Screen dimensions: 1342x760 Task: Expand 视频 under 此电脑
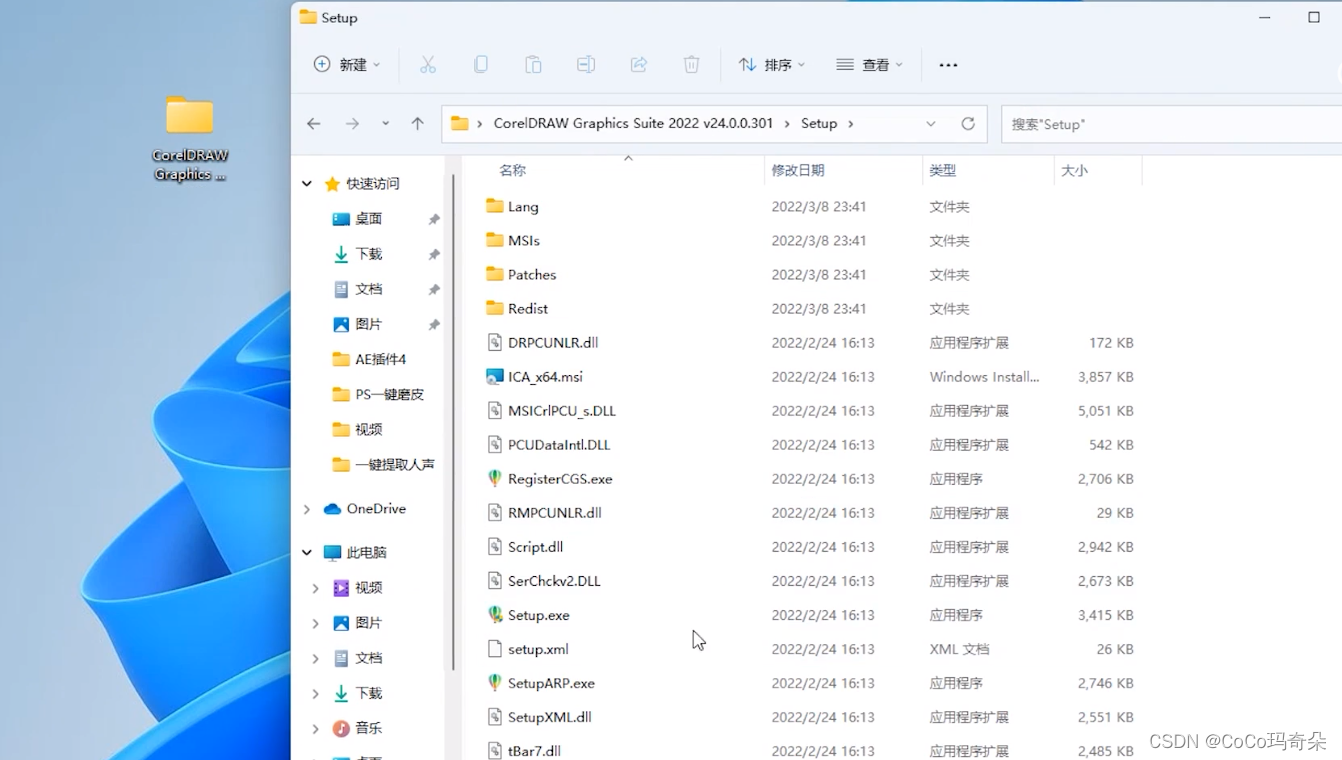(x=315, y=588)
